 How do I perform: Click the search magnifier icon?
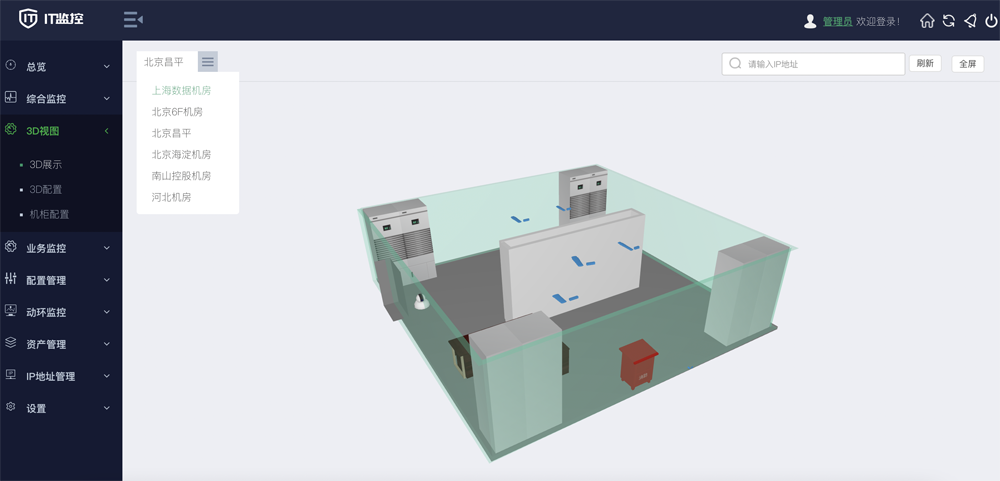(x=735, y=63)
